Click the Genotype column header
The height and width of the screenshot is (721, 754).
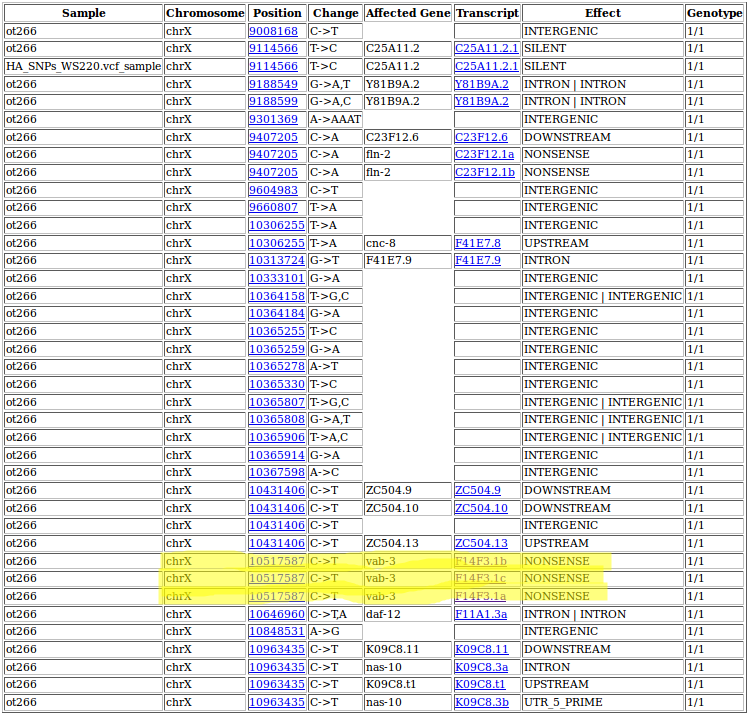point(715,13)
